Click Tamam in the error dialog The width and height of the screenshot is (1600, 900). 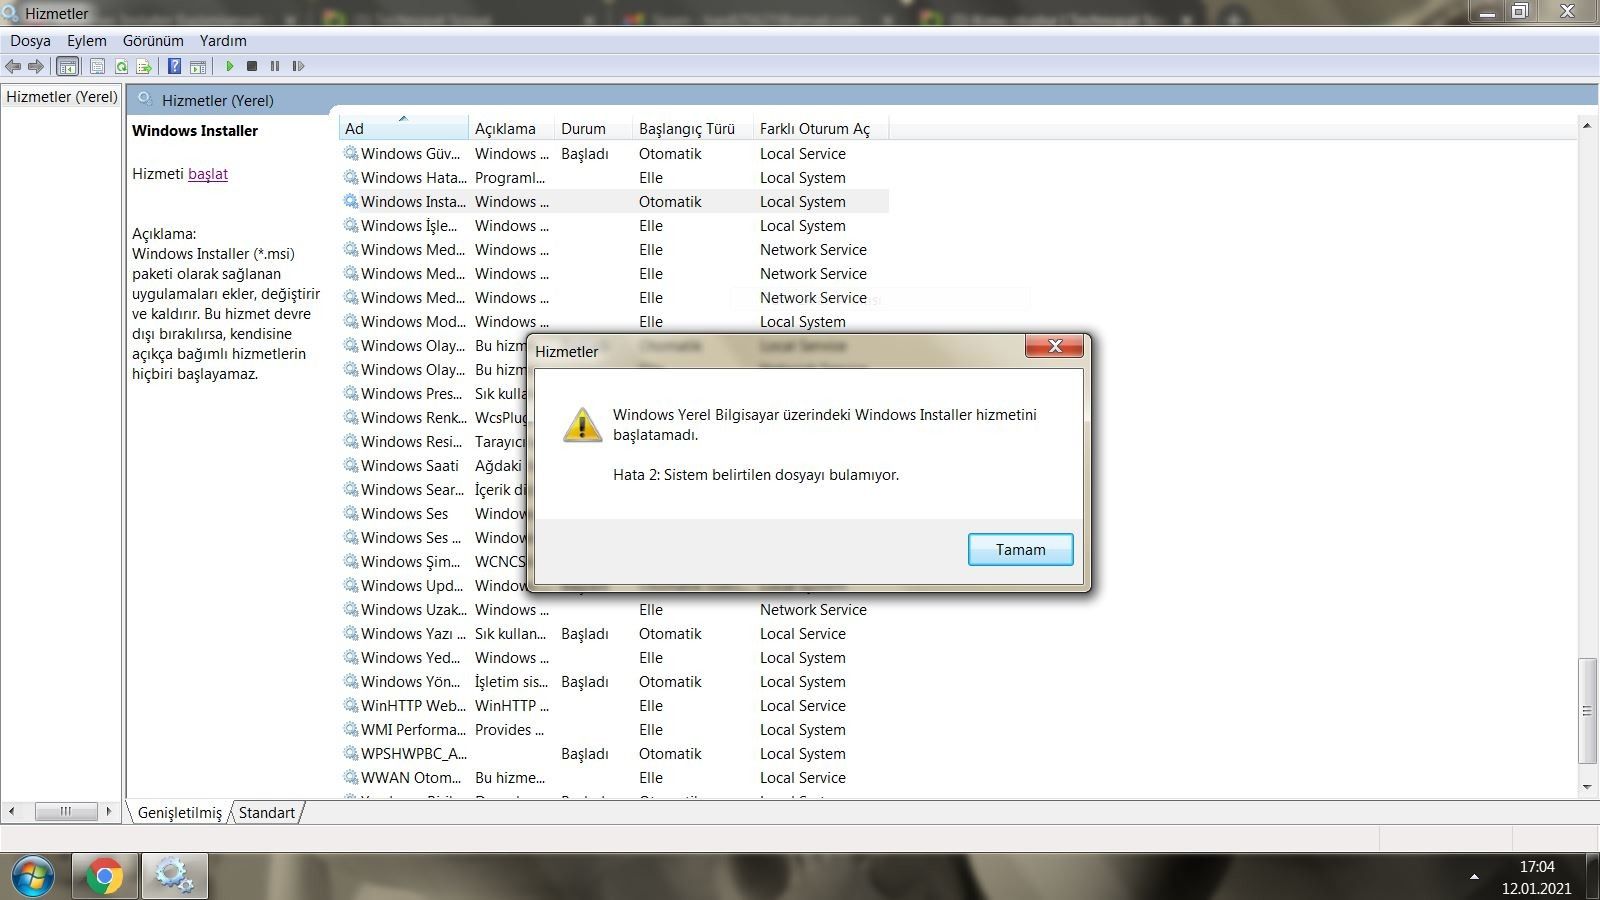pyautogui.click(x=1020, y=549)
